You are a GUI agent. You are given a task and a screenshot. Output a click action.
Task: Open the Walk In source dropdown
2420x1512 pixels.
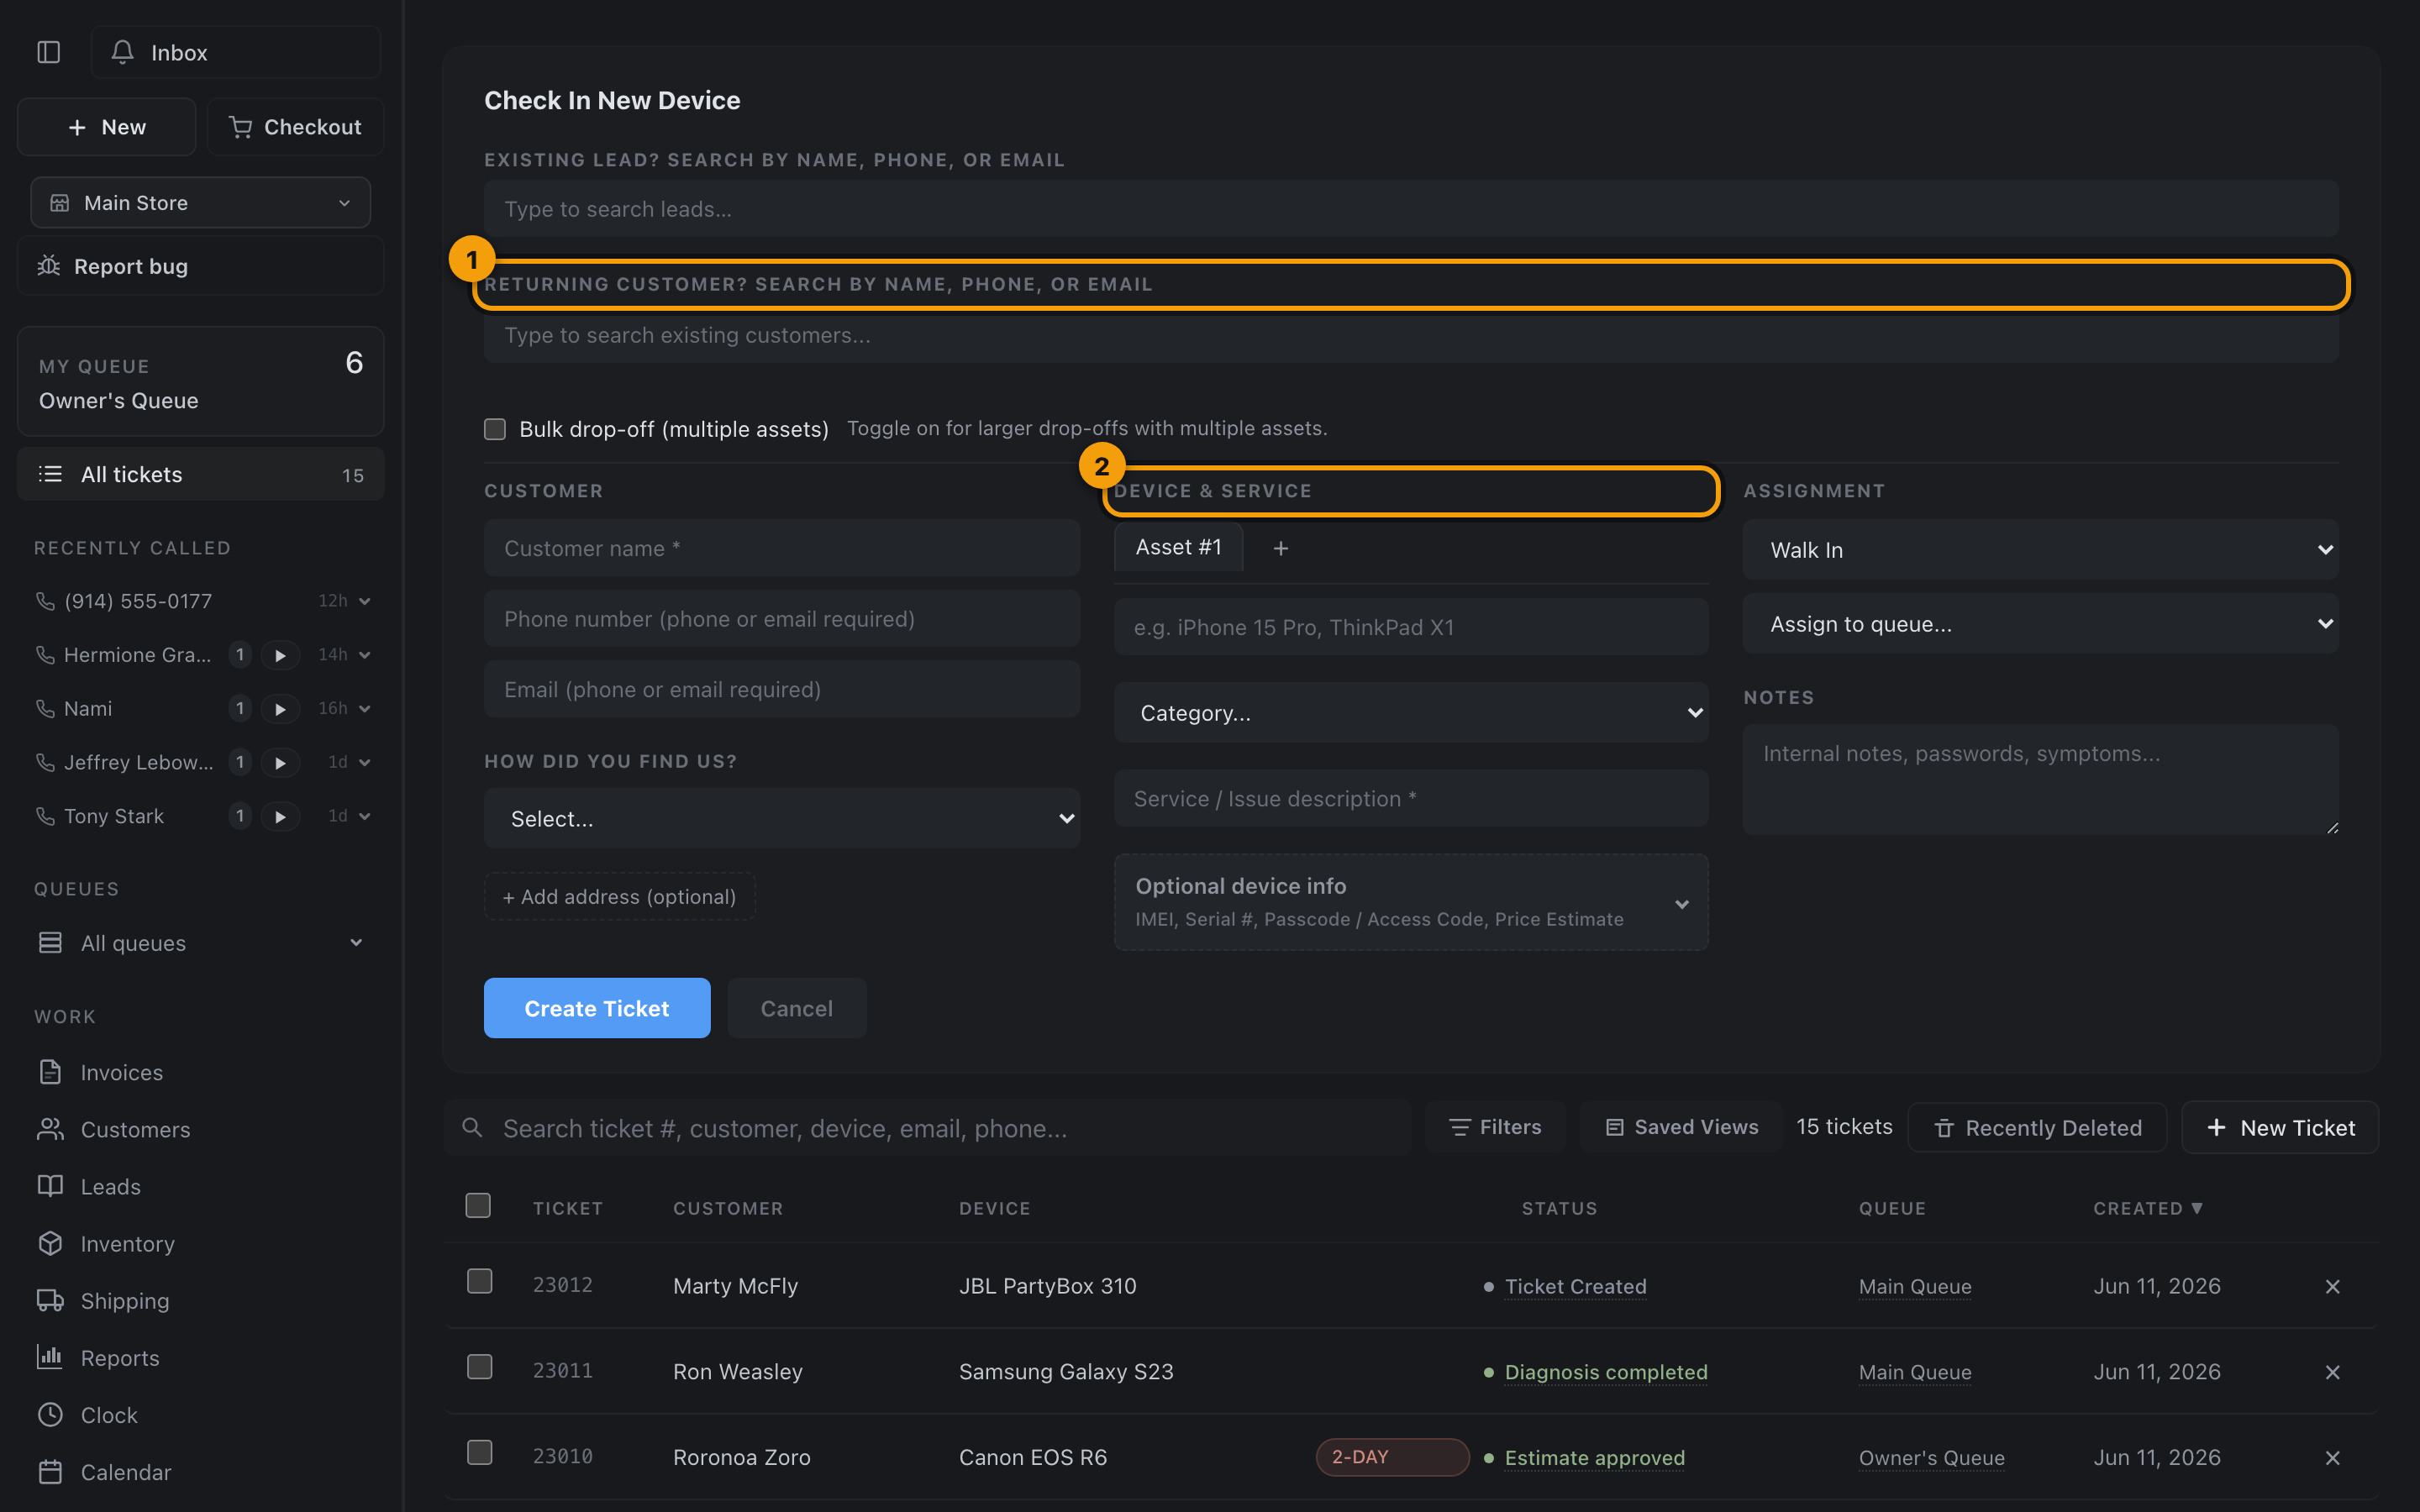click(x=2040, y=550)
